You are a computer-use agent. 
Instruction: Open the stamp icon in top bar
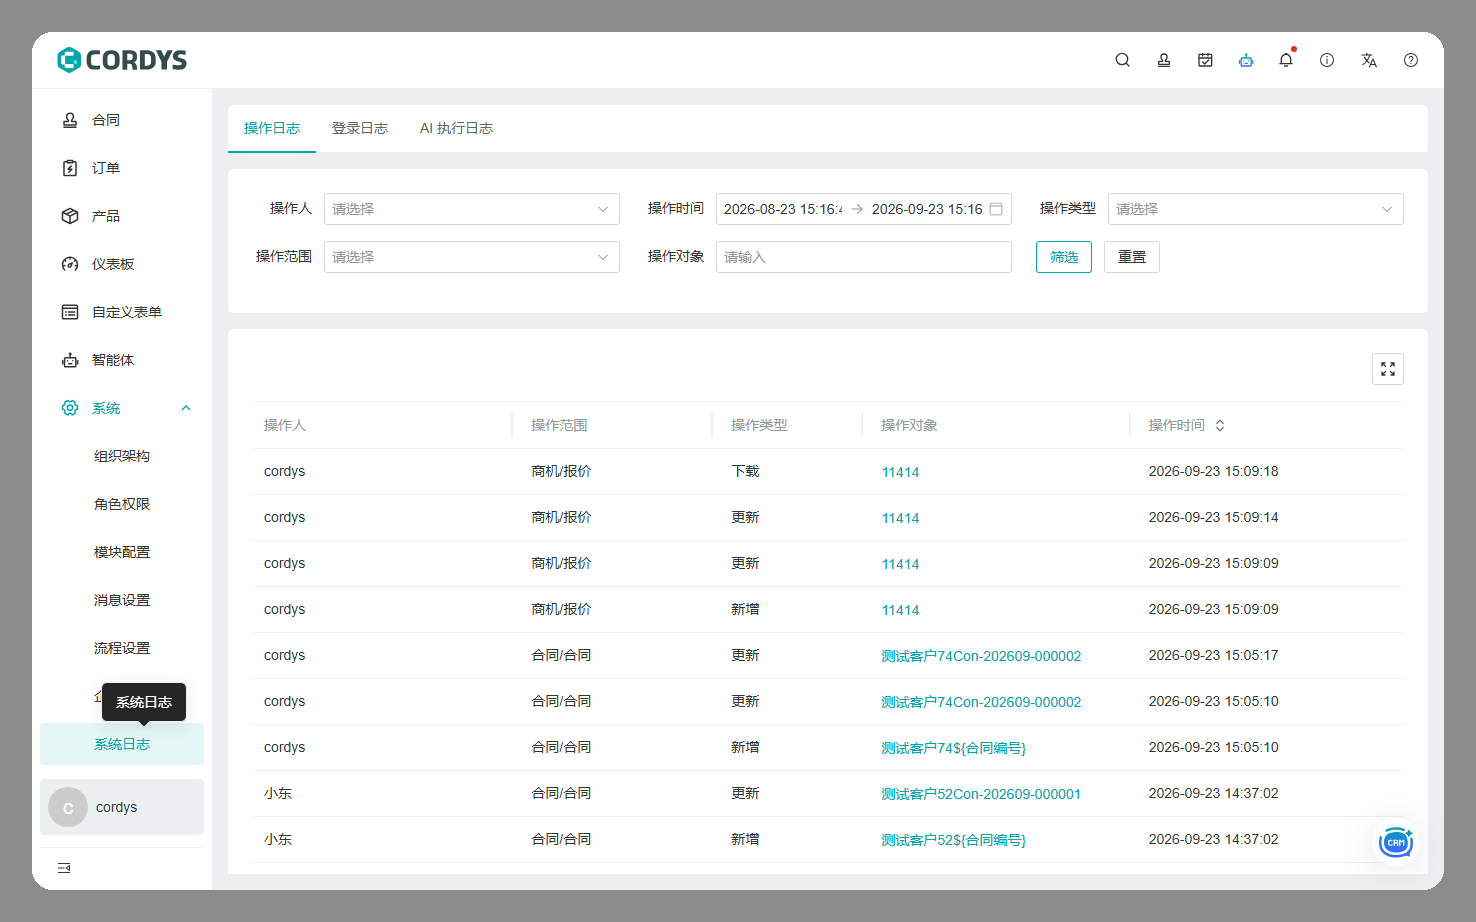point(1164,60)
